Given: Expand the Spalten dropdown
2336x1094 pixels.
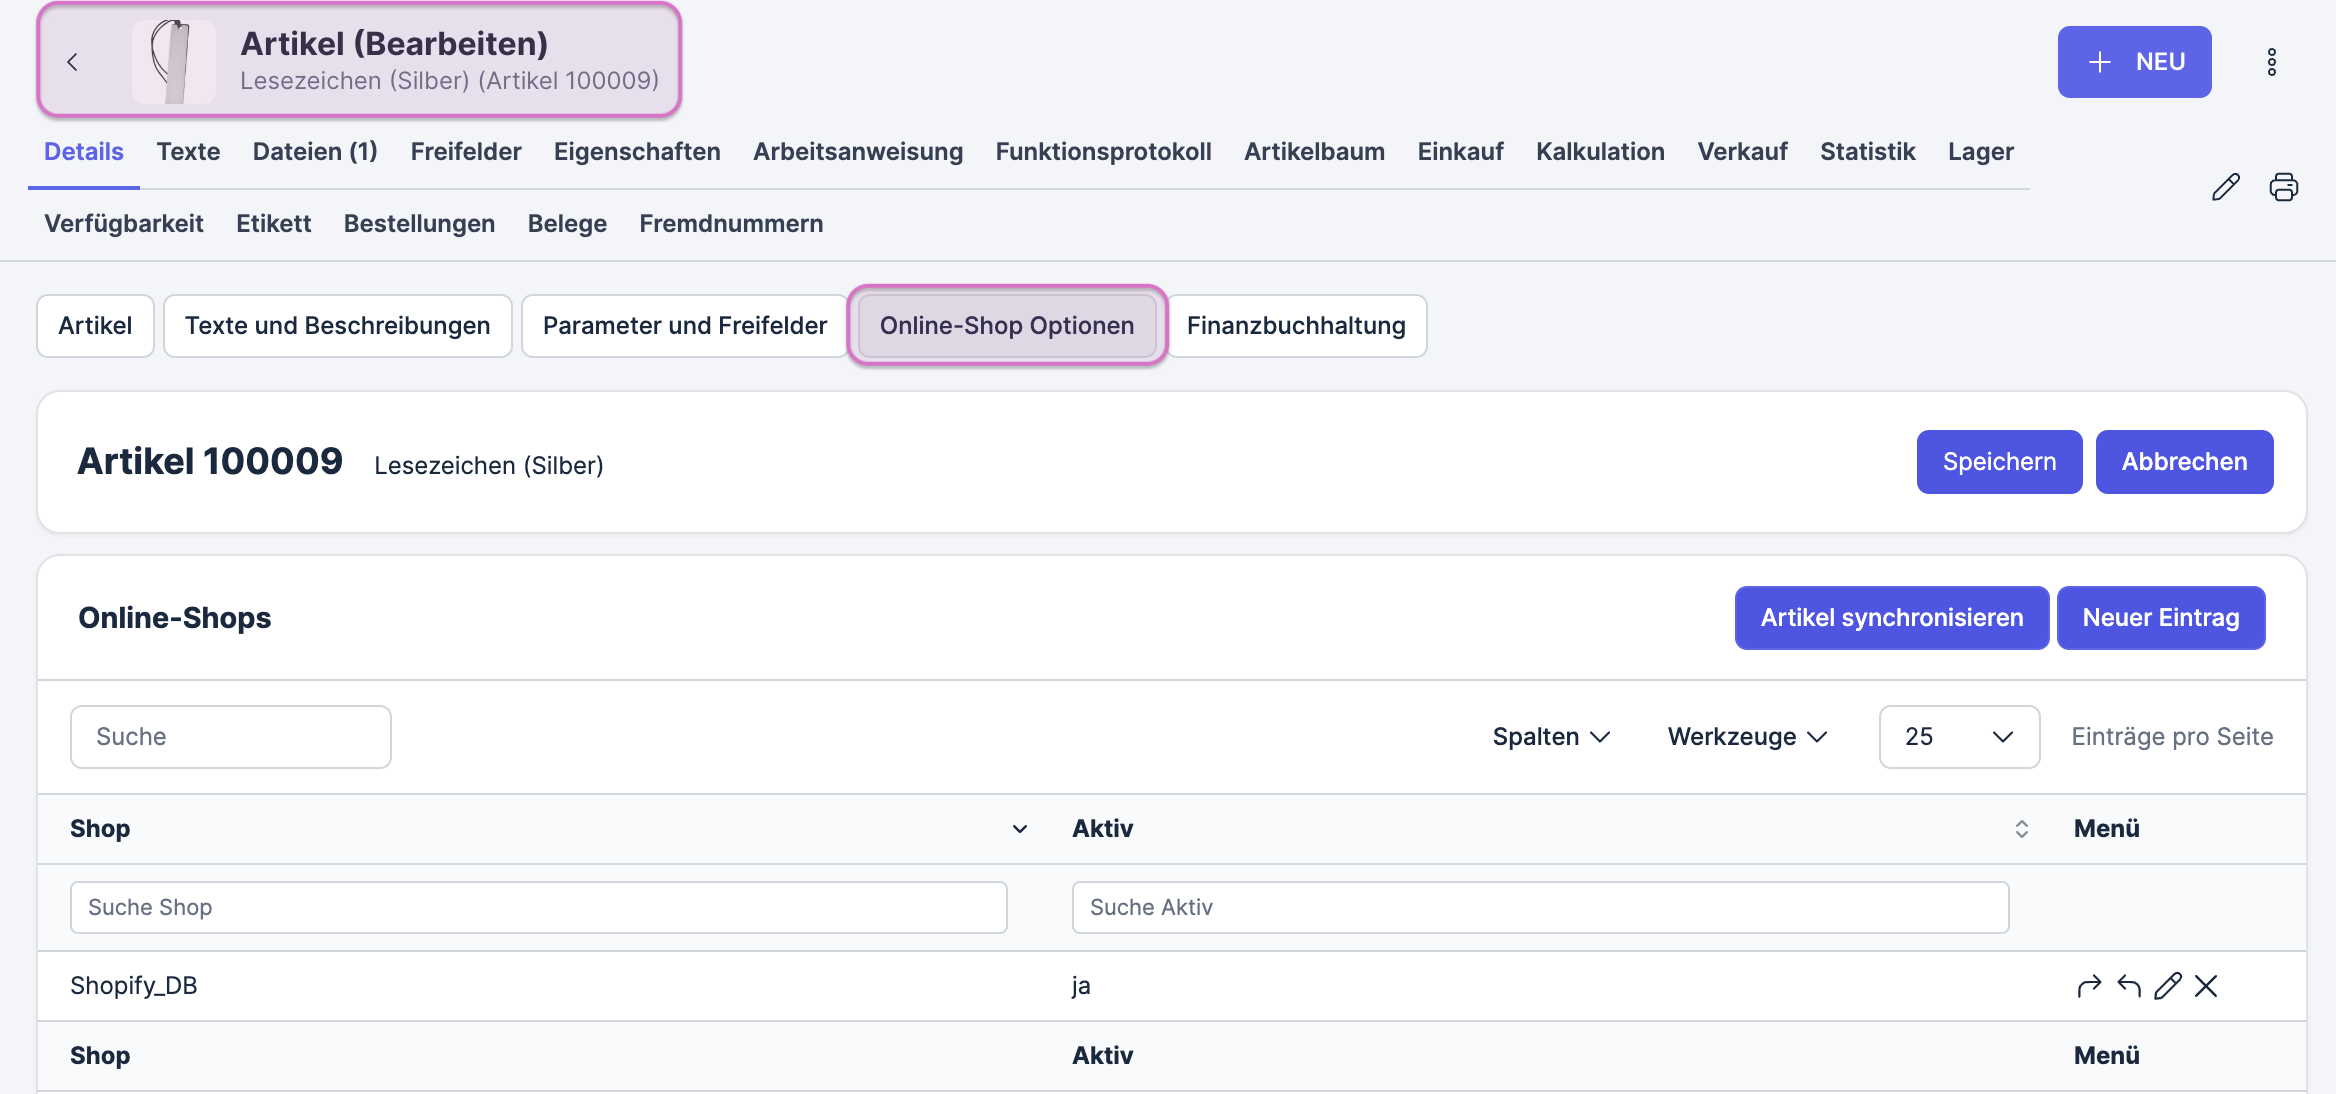Looking at the screenshot, I should (1551, 737).
